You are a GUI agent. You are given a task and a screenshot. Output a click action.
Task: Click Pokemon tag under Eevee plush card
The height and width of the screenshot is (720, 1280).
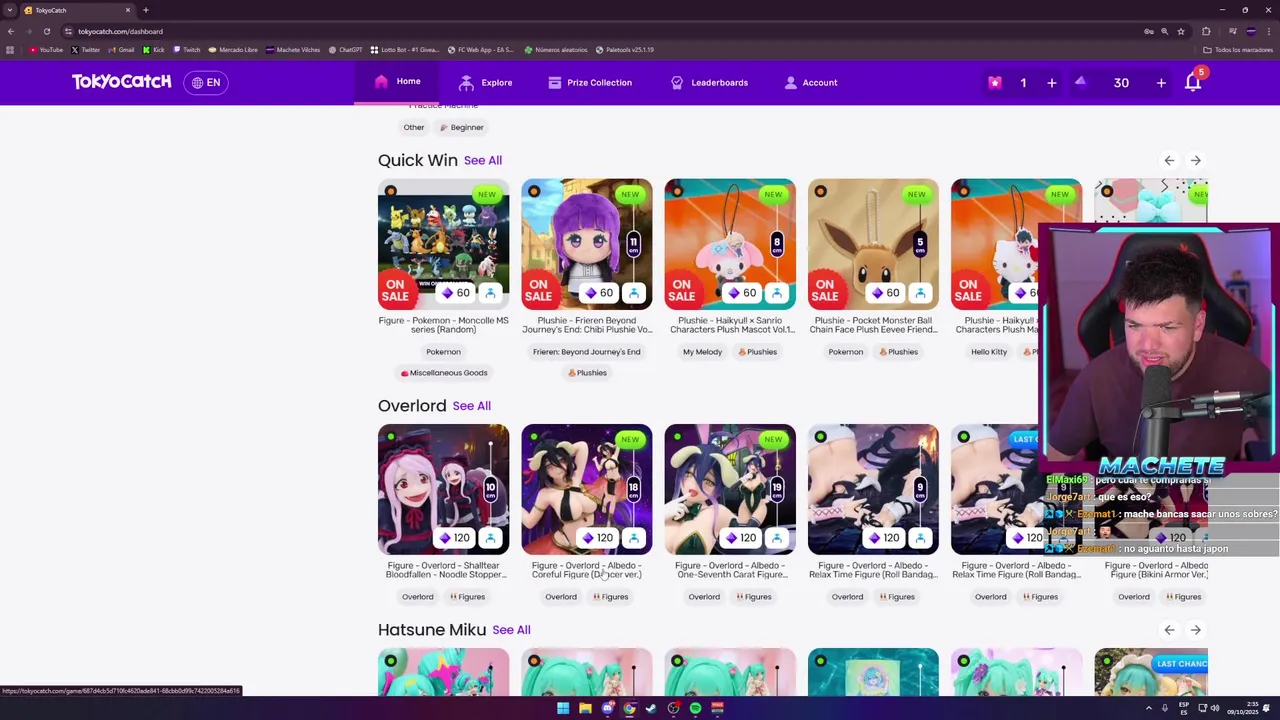(845, 352)
